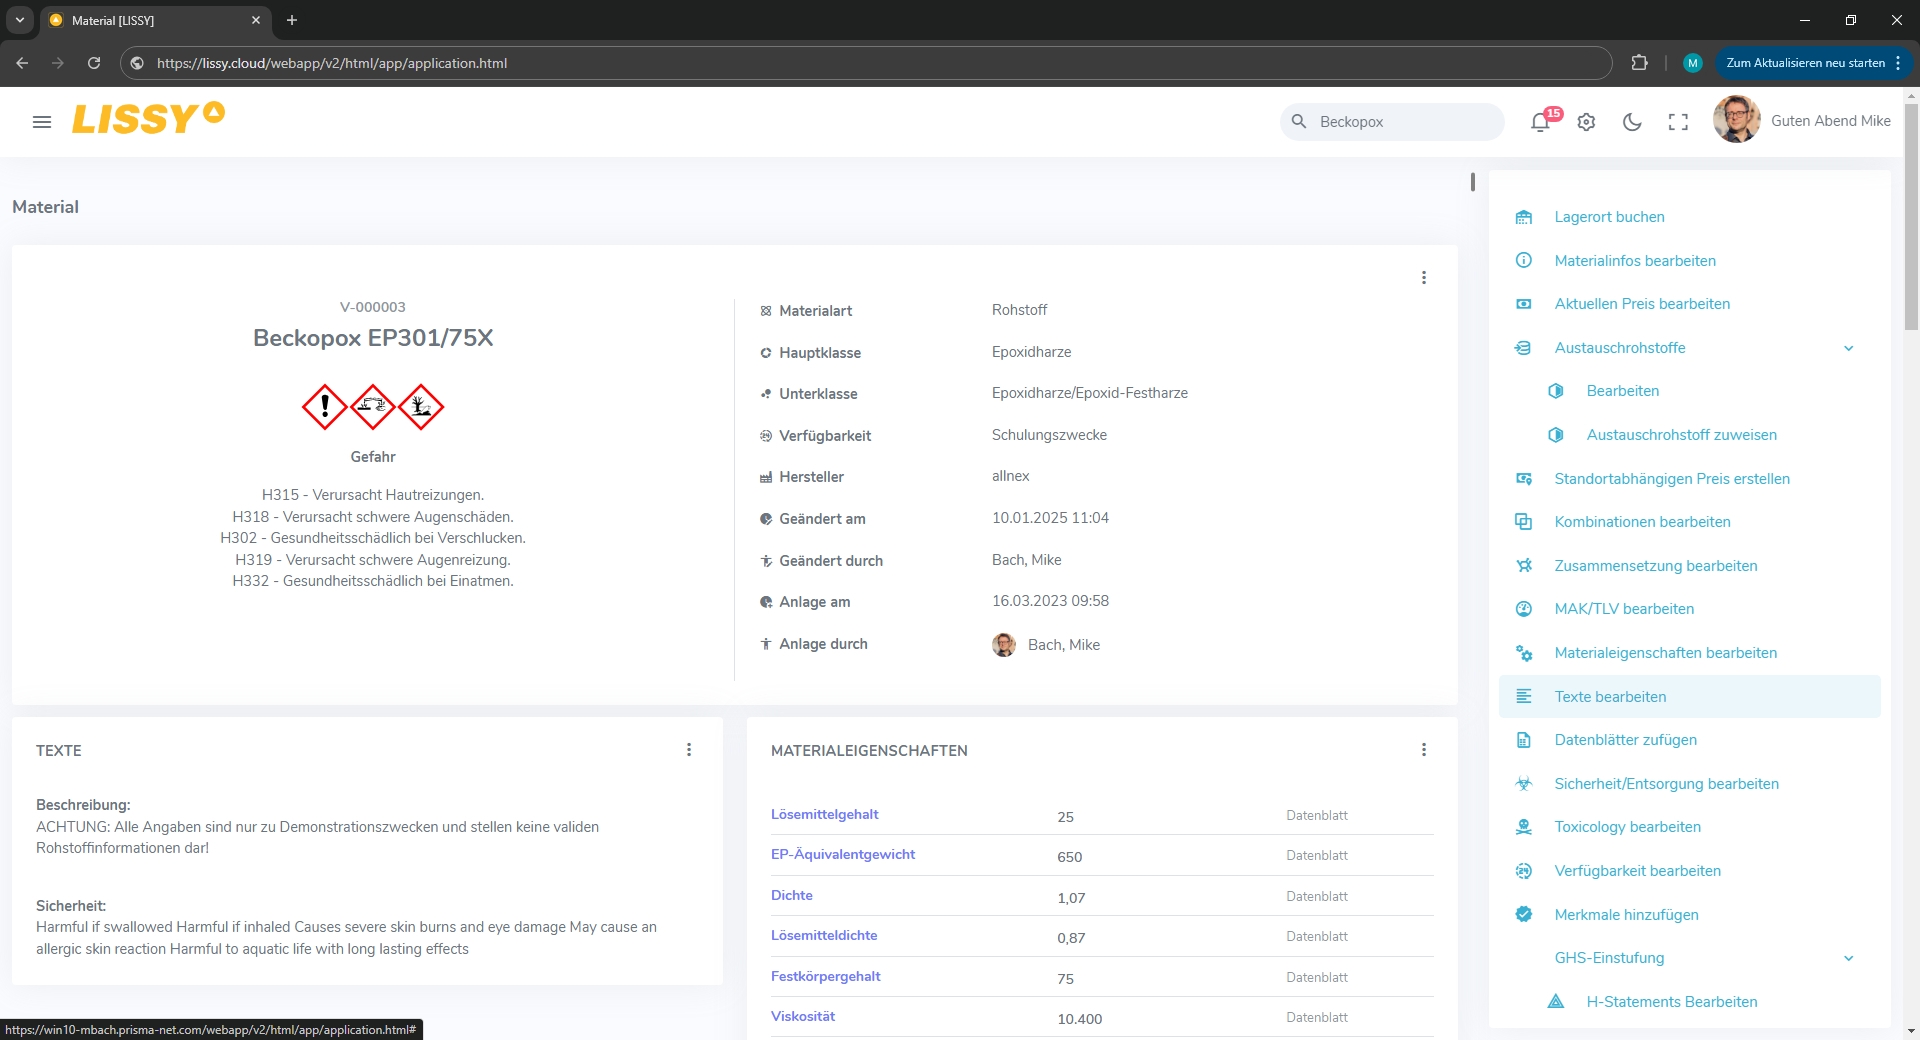Click the Zusammensetzung icon

(x=1524, y=566)
